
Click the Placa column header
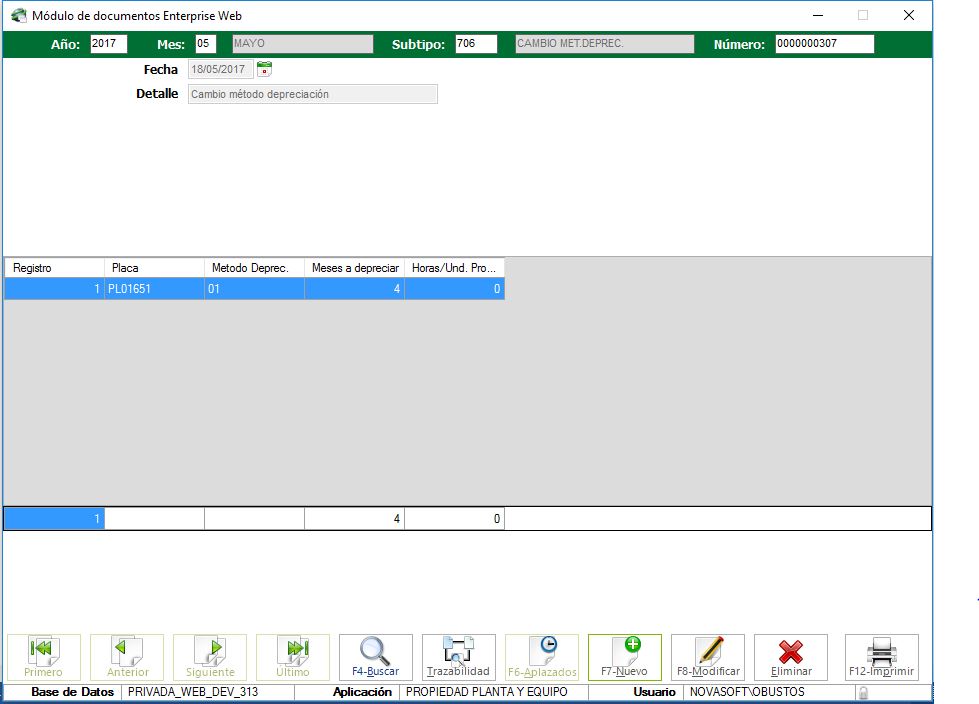point(154,268)
